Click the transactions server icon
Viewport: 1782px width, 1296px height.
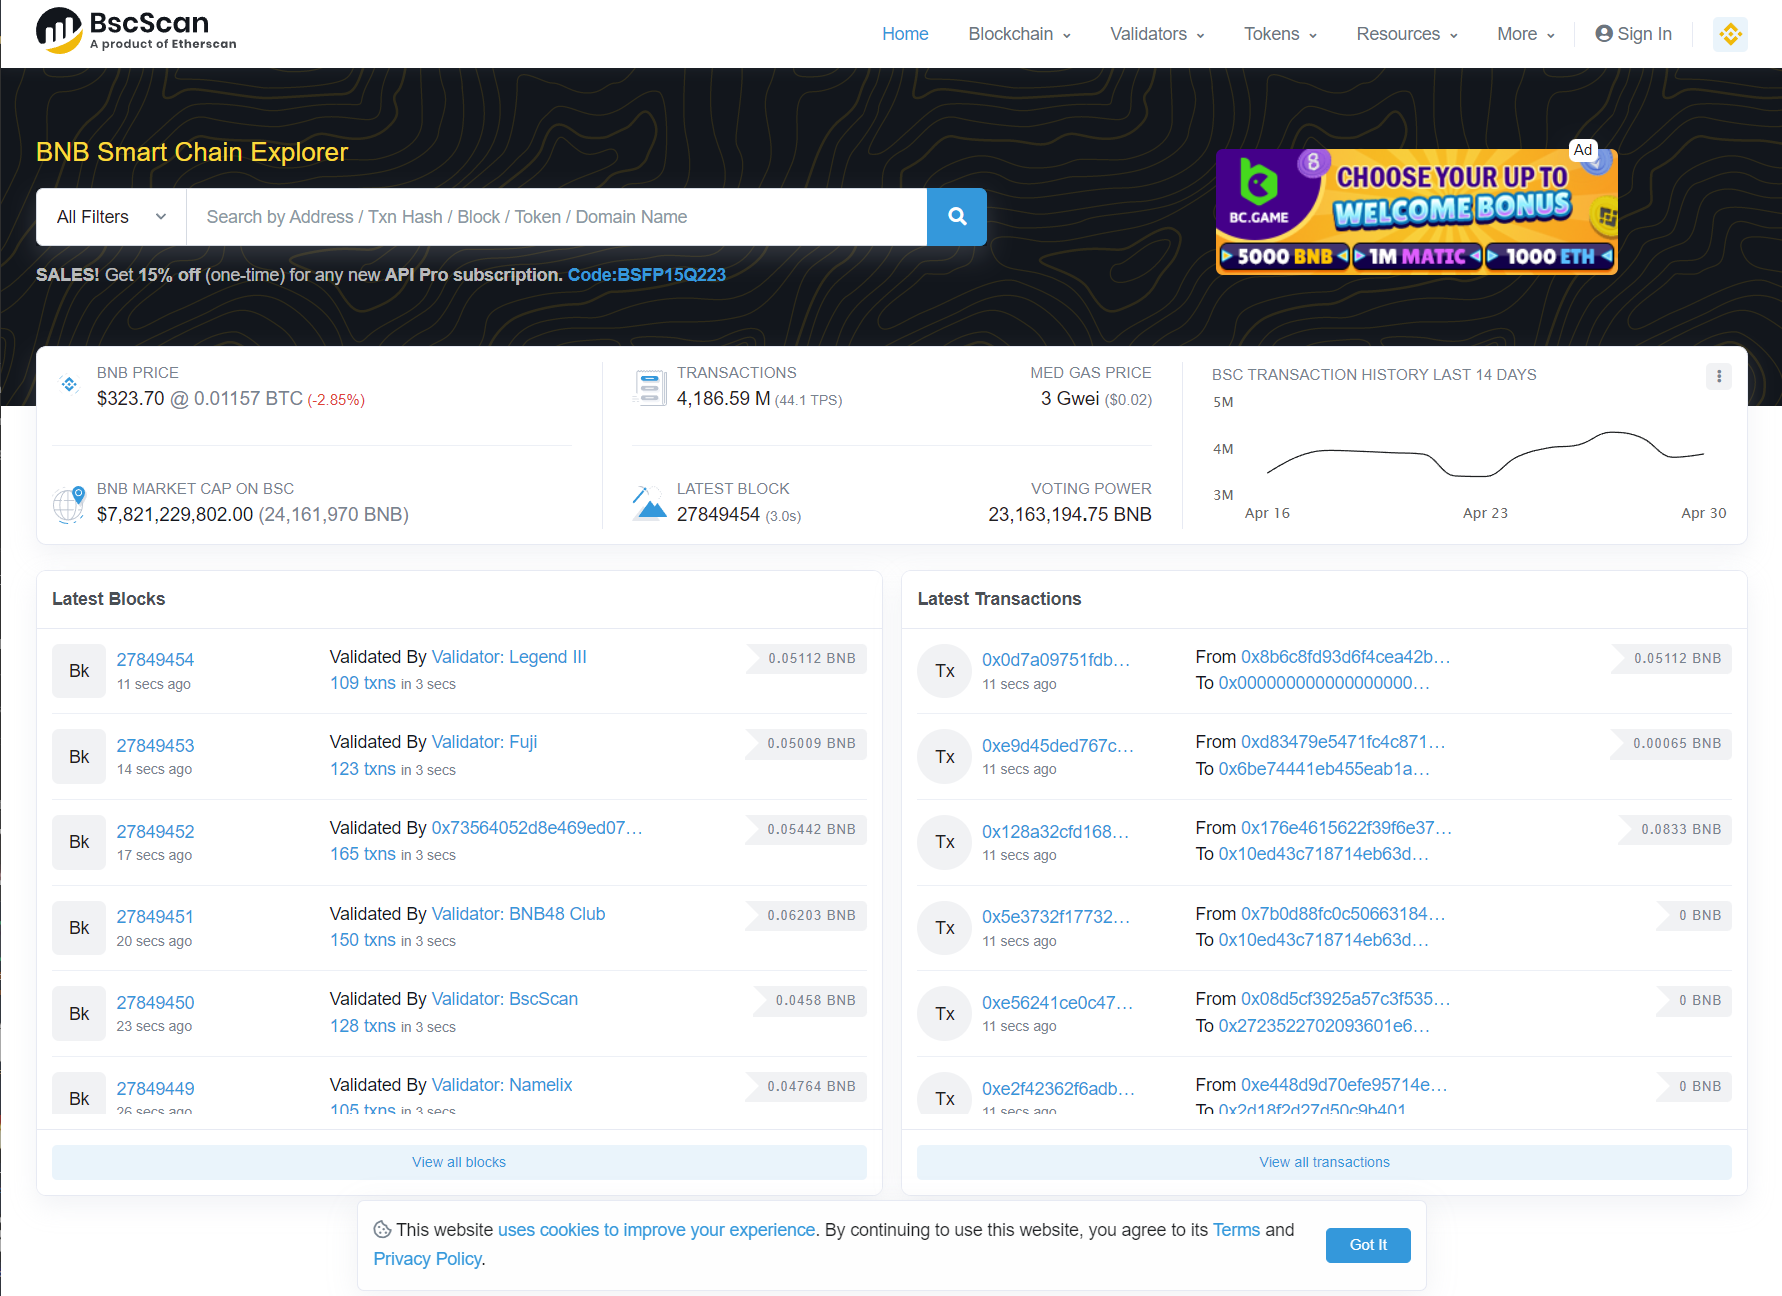pyautogui.click(x=650, y=387)
